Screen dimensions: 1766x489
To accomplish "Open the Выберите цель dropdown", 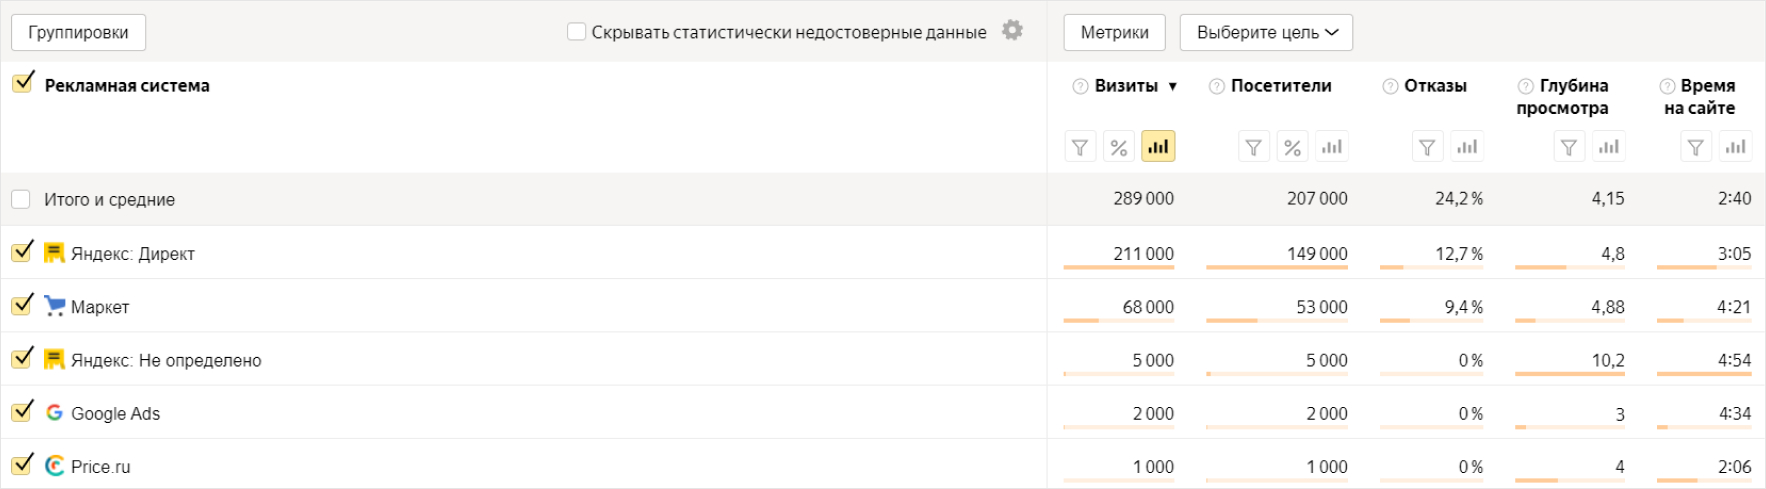I will tap(1266, 32).
